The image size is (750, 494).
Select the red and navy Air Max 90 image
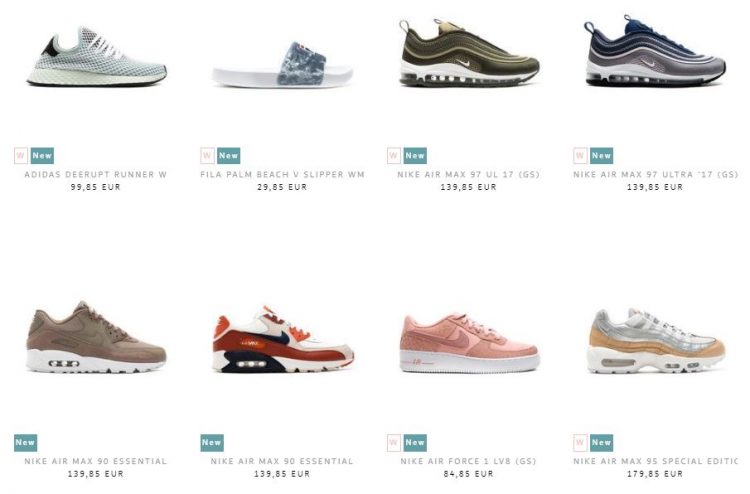pos(283,340)
